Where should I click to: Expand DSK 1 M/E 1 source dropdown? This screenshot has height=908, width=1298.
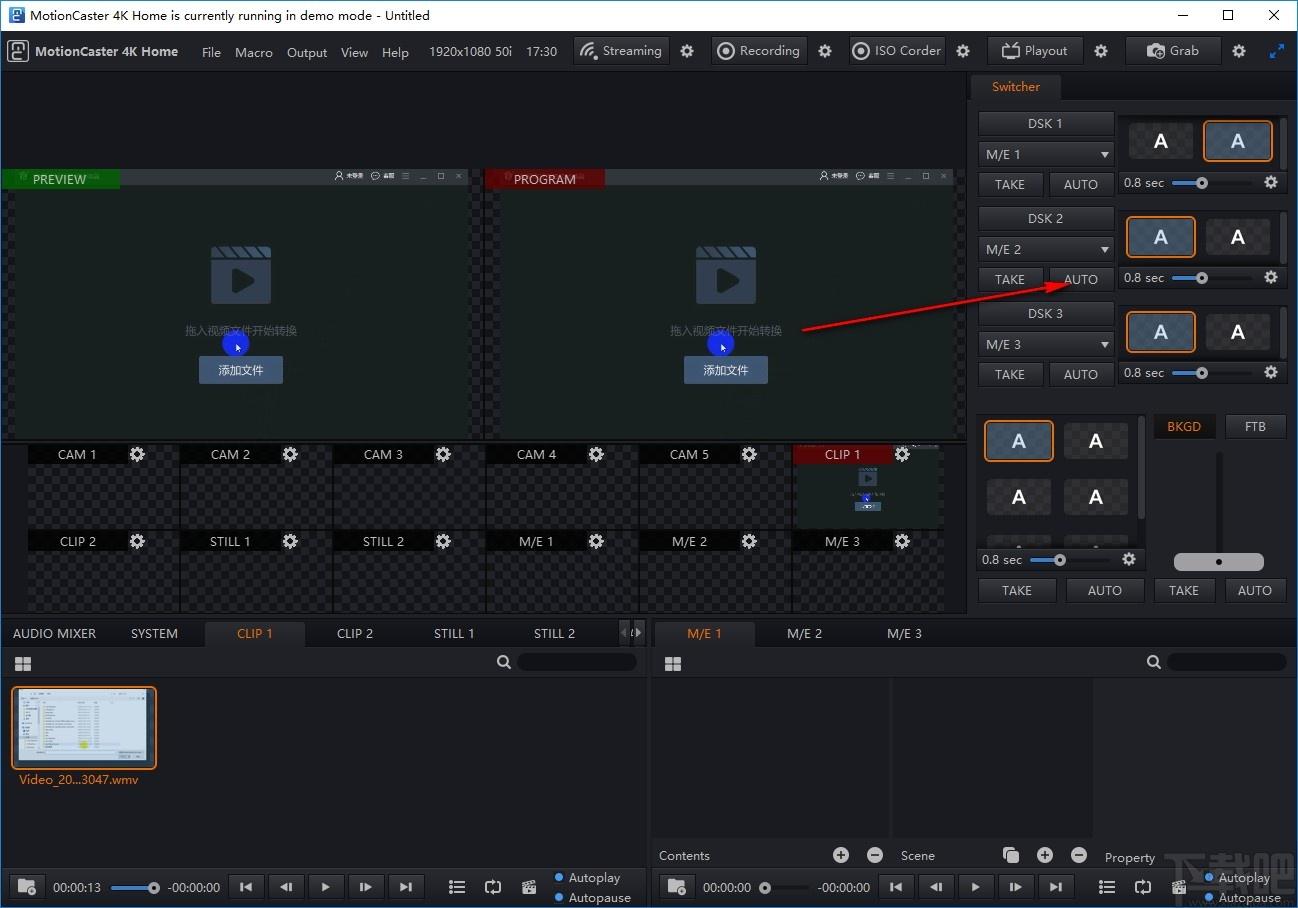point(1046,155)
